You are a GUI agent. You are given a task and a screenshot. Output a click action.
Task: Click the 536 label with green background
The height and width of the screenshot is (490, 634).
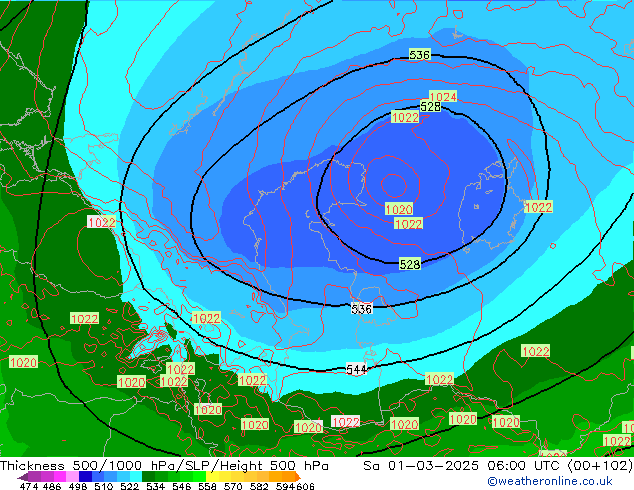pyautogui.click(x=419, y=55)
